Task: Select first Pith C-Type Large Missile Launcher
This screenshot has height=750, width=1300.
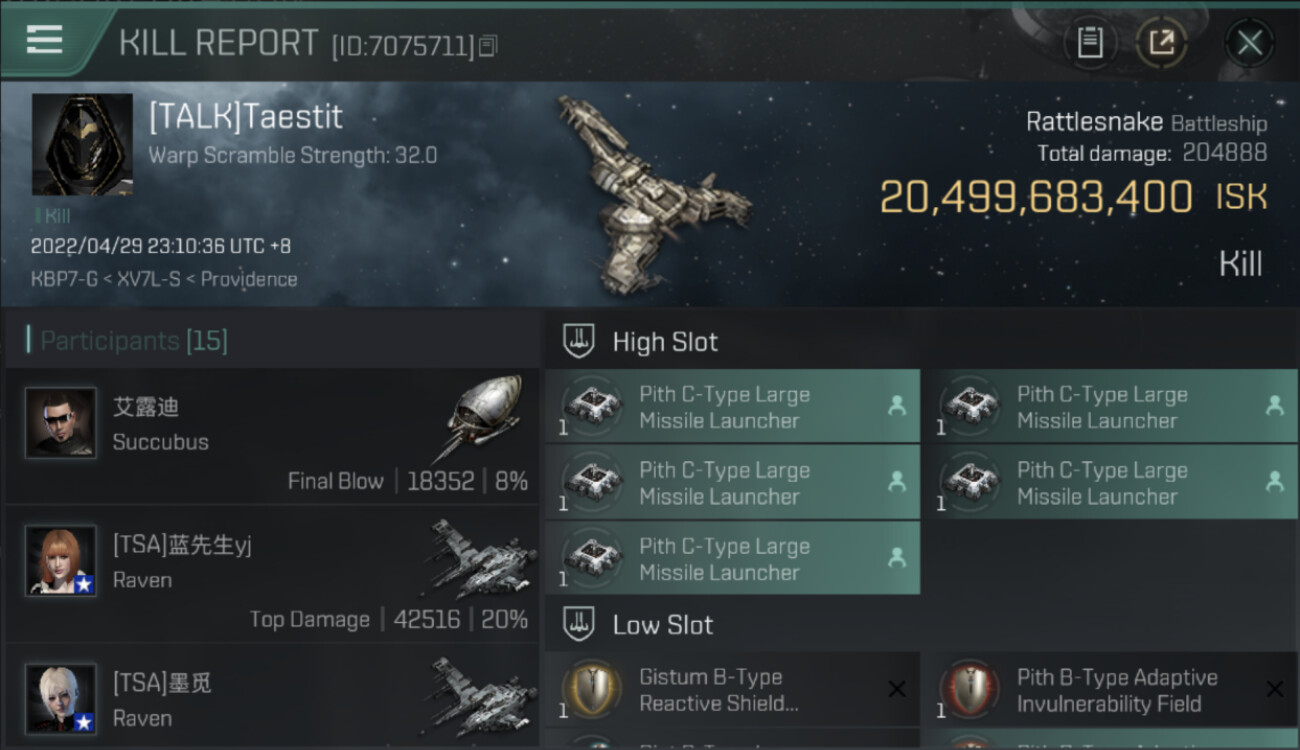Action: tap(732, 407)
